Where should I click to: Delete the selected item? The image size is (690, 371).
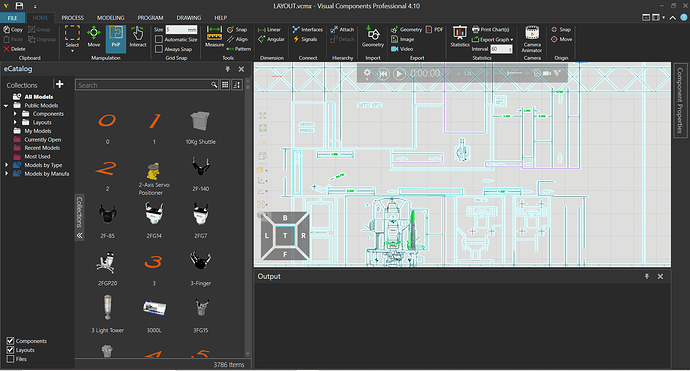[x=15, y=49]
